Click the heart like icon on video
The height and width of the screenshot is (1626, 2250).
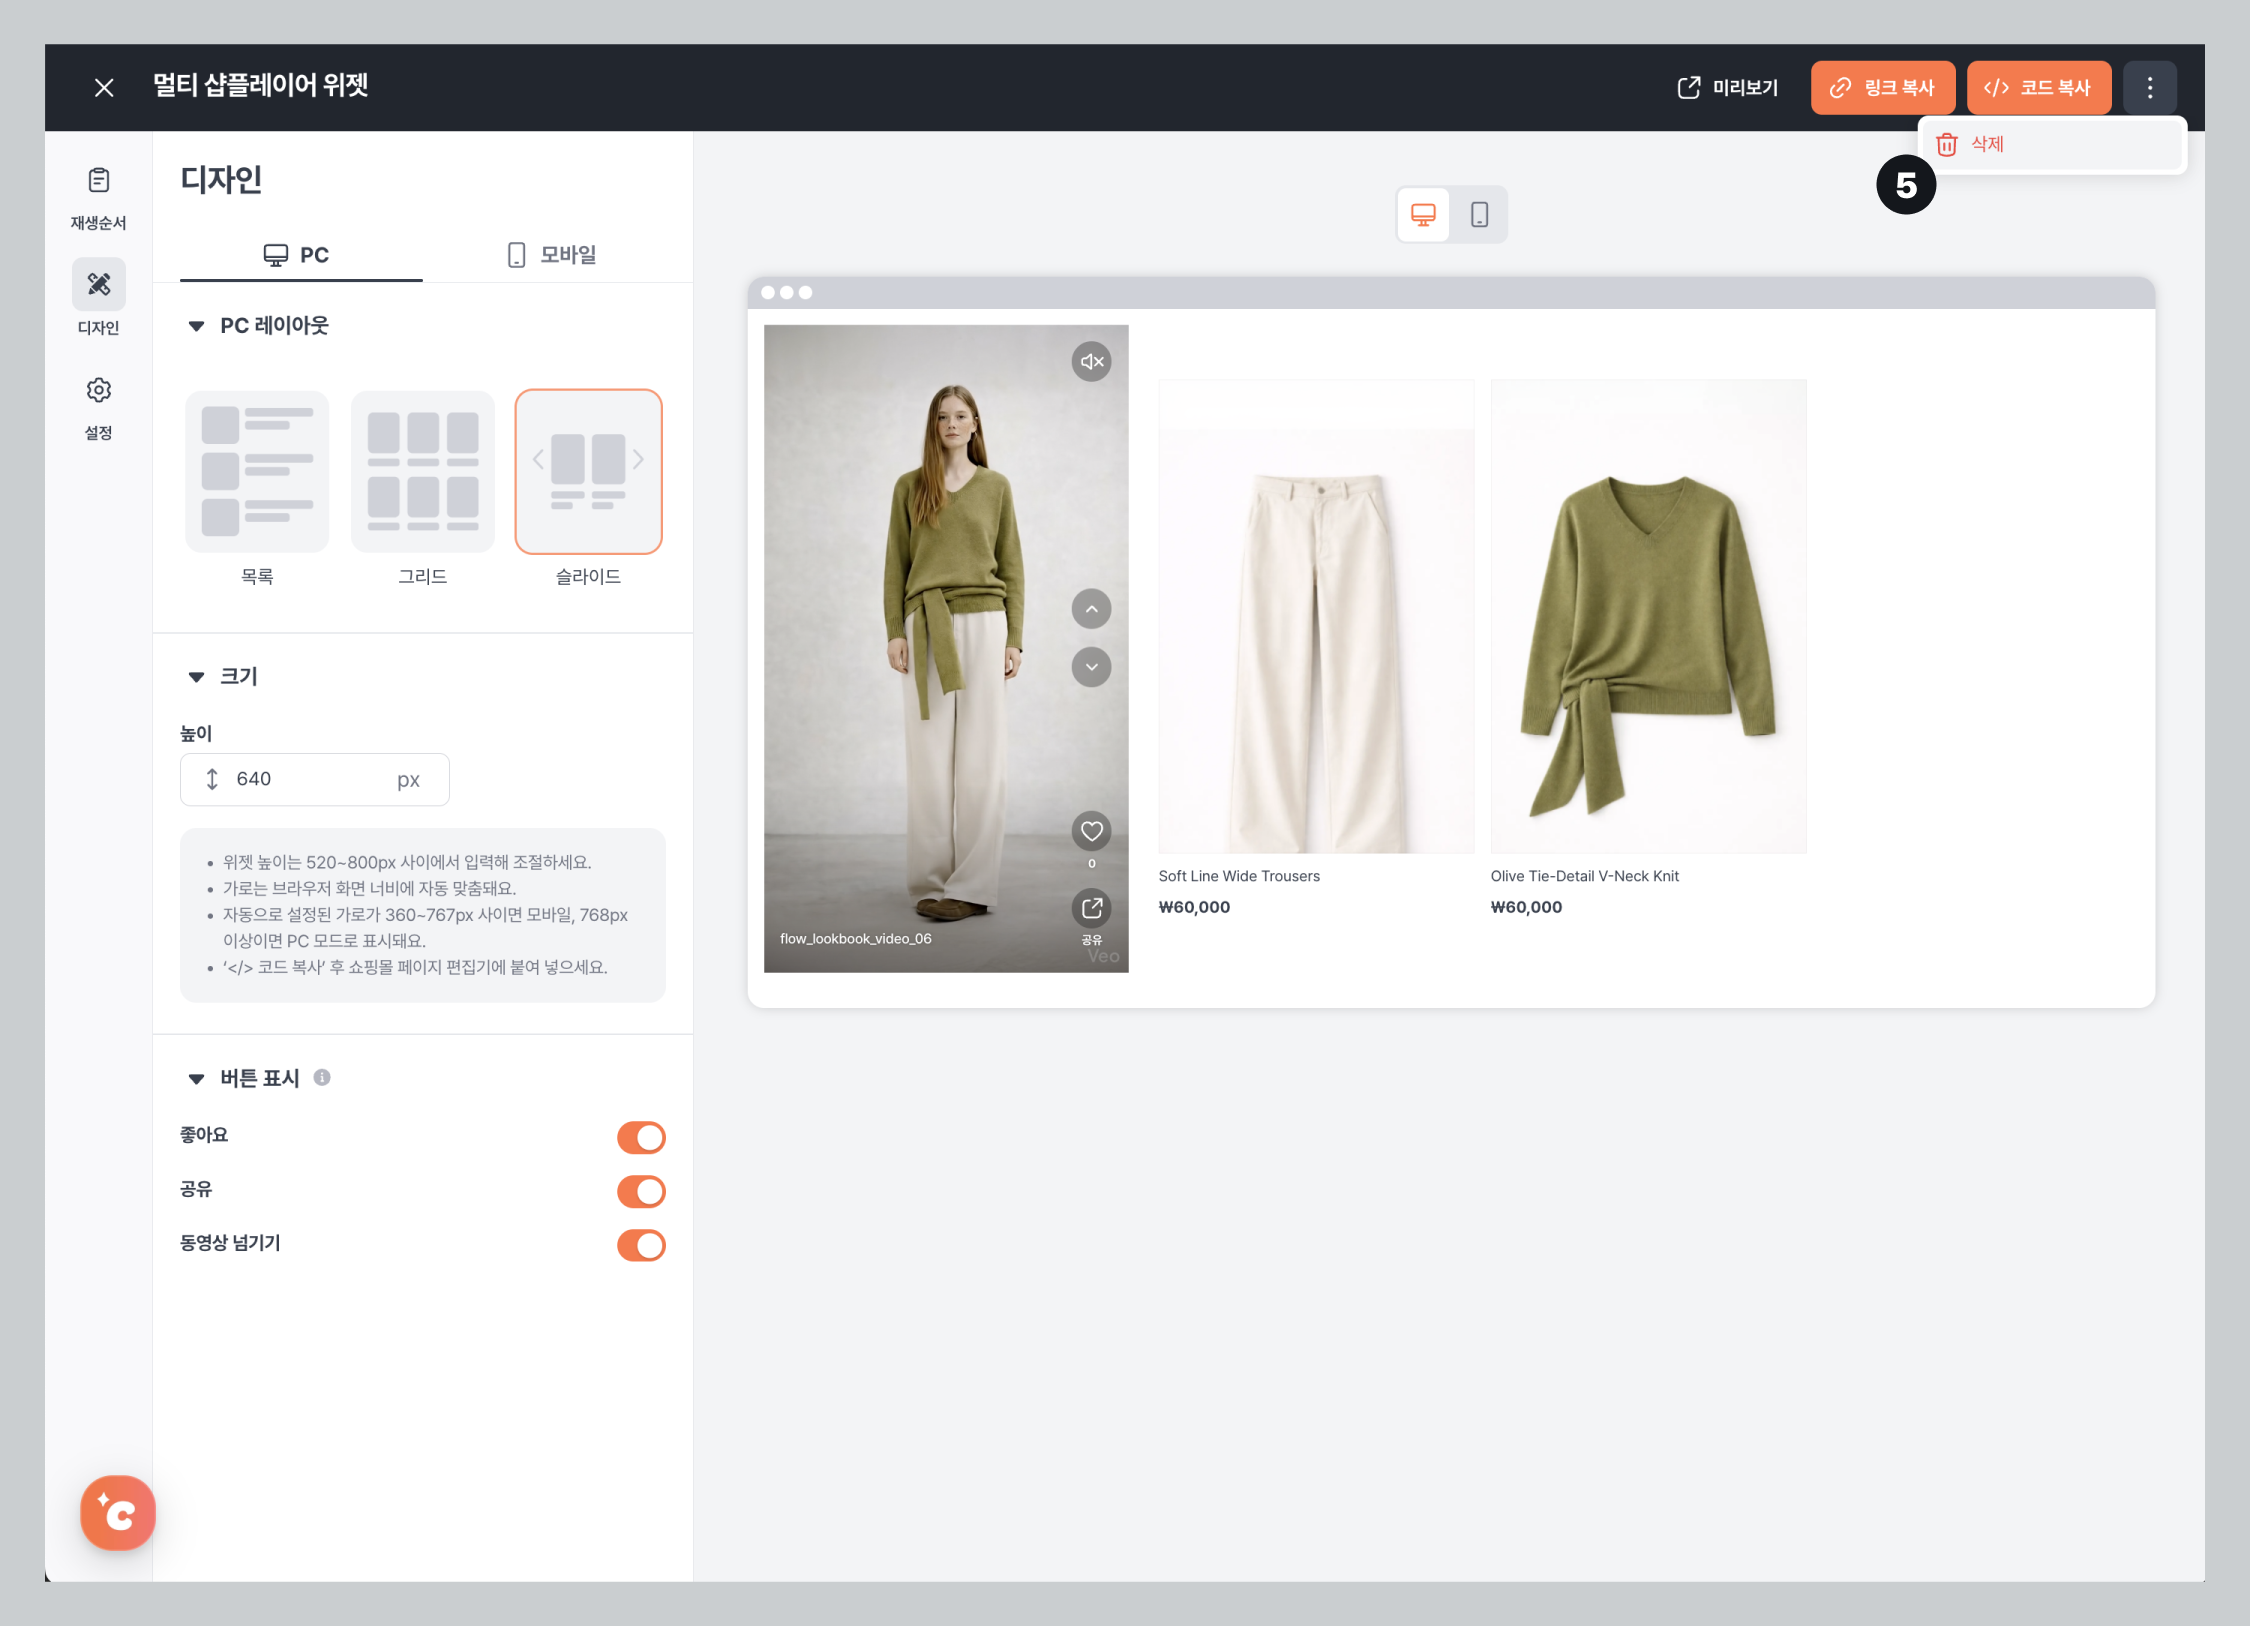tap(1091, 831)
